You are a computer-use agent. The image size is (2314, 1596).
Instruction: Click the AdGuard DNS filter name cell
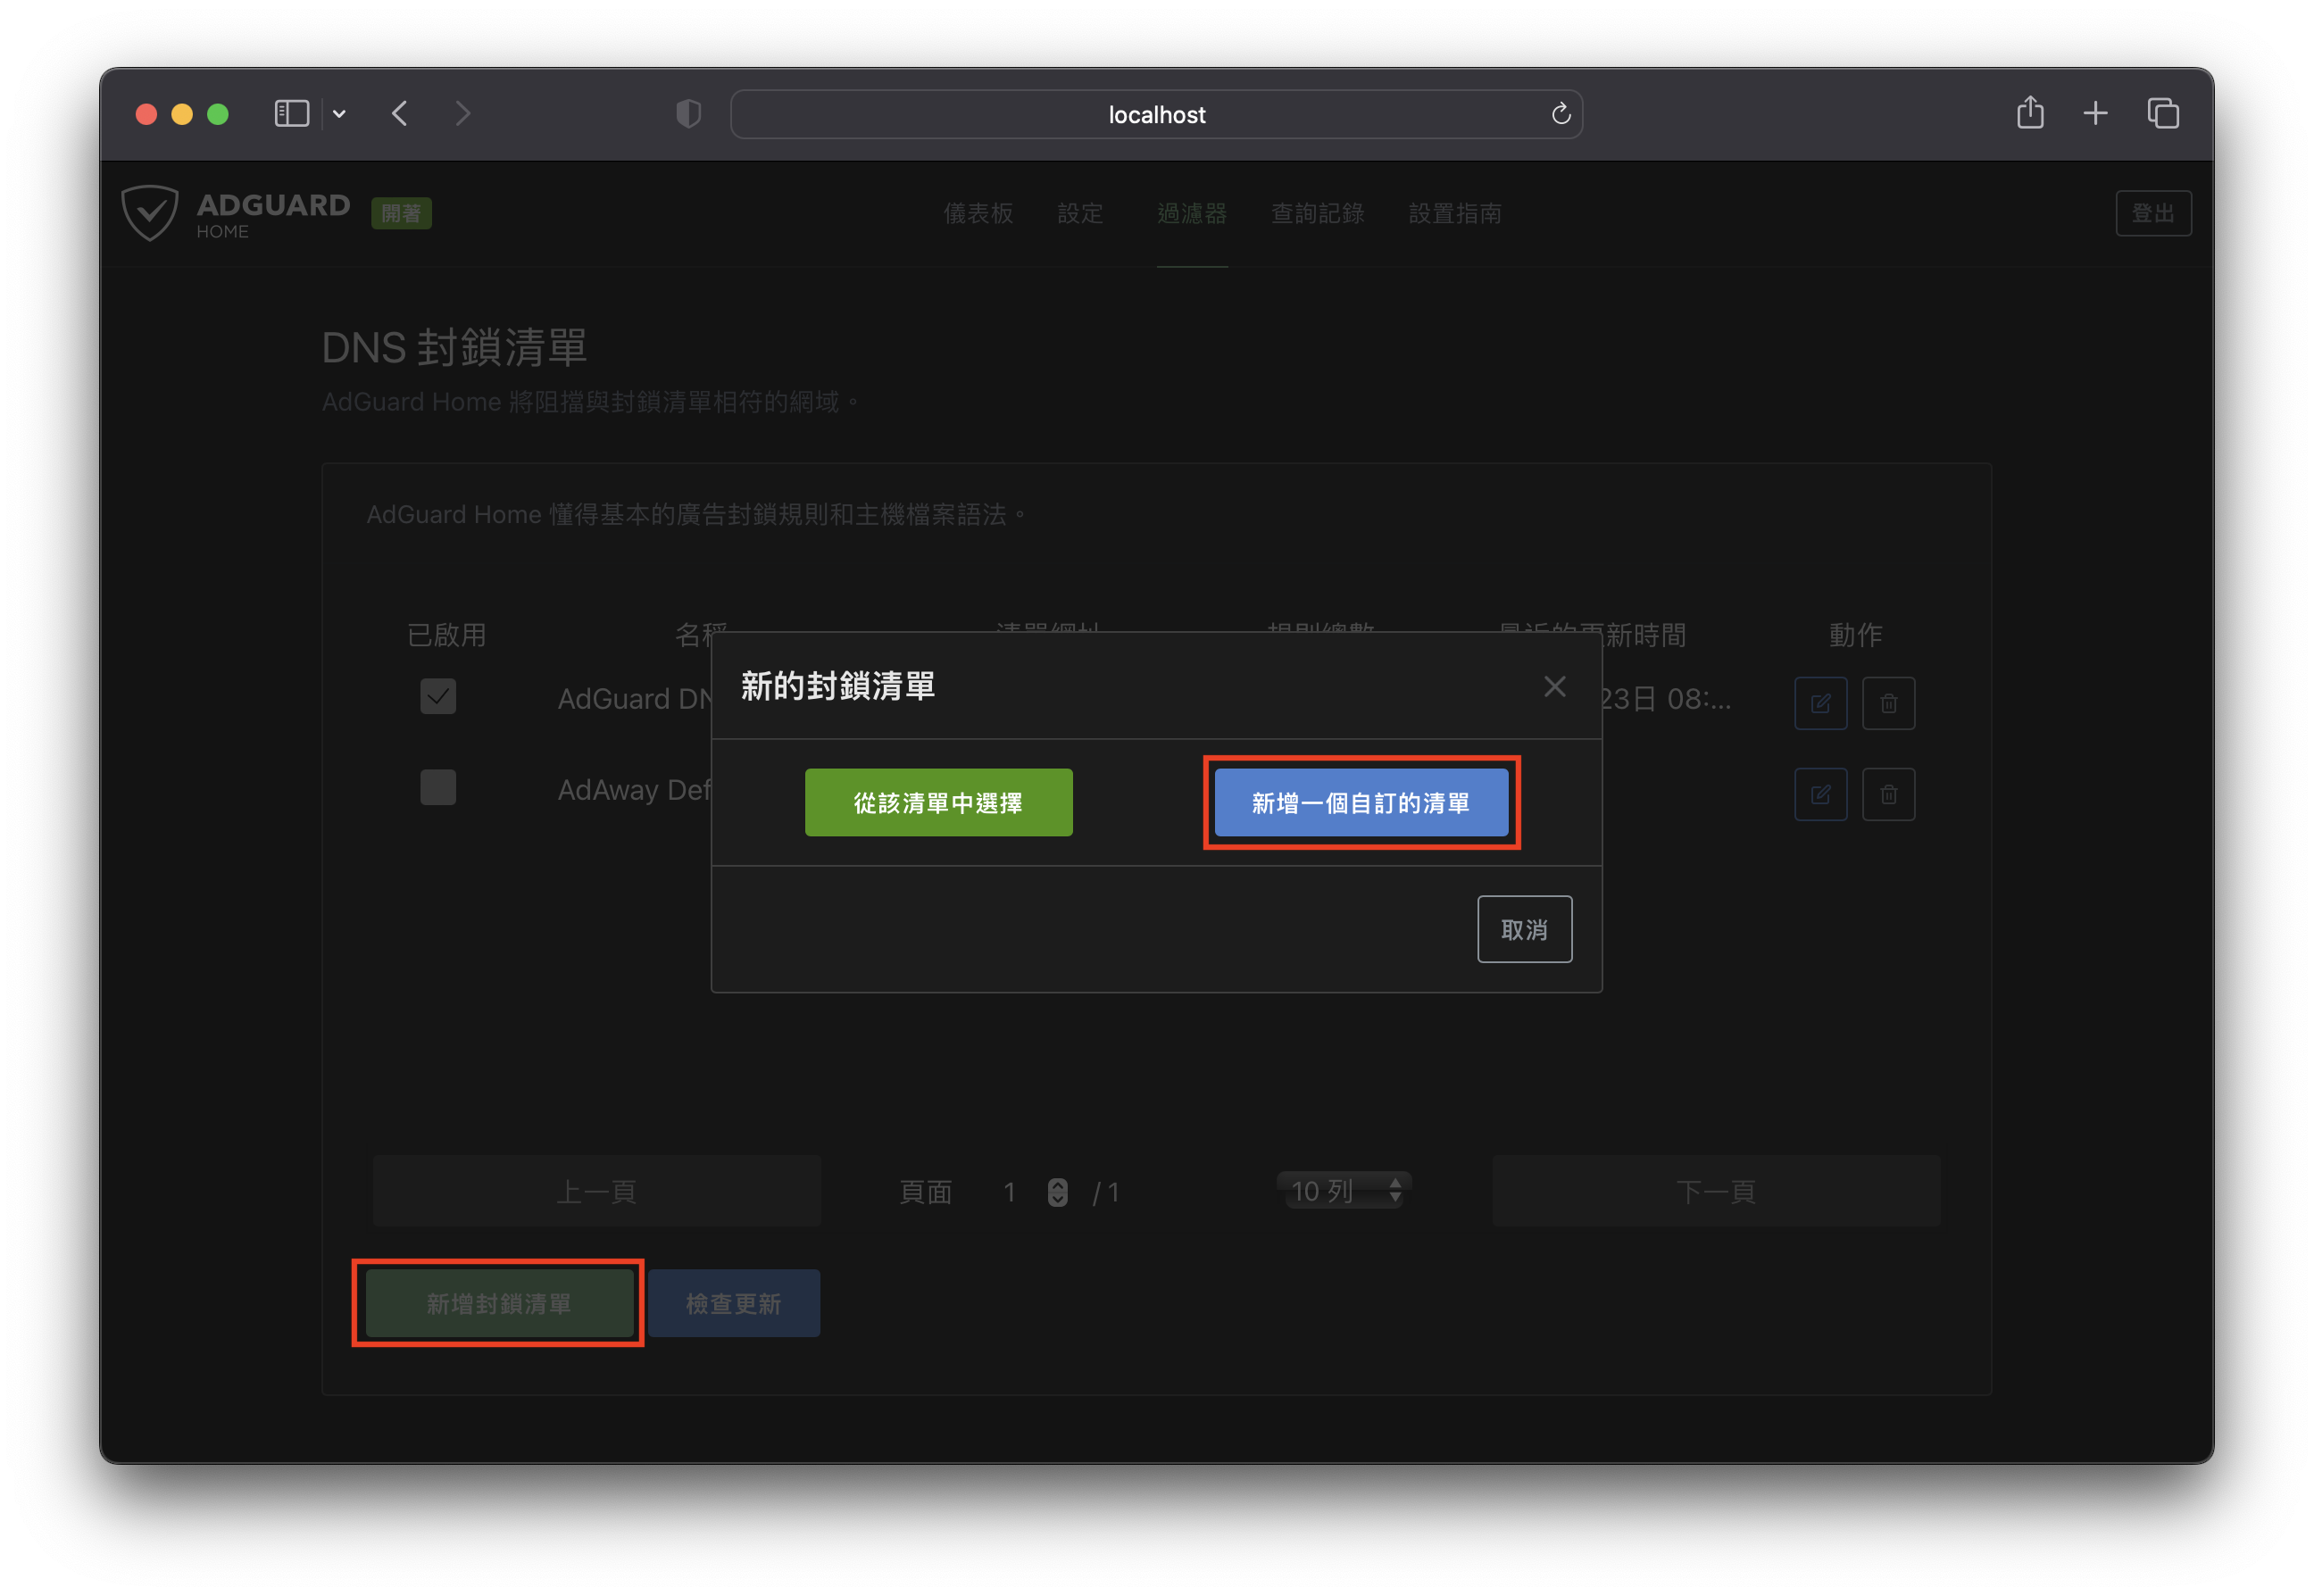tap(634, 699)
